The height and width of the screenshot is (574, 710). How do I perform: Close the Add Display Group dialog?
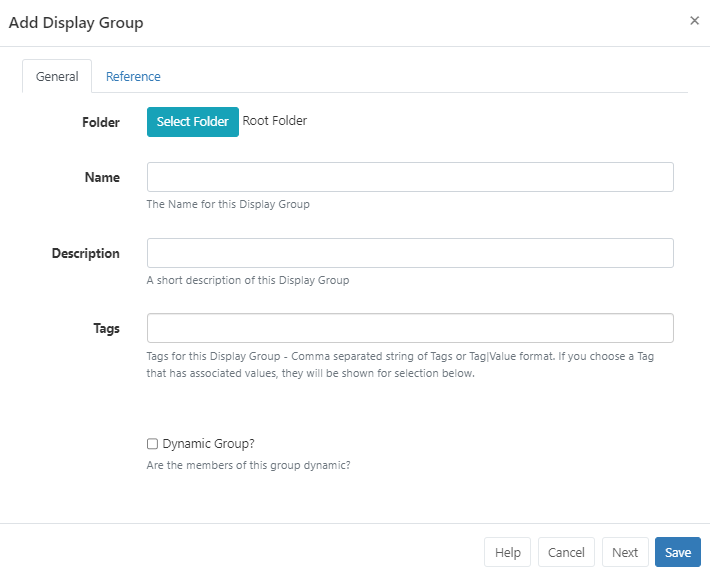[x=694, y=21]
